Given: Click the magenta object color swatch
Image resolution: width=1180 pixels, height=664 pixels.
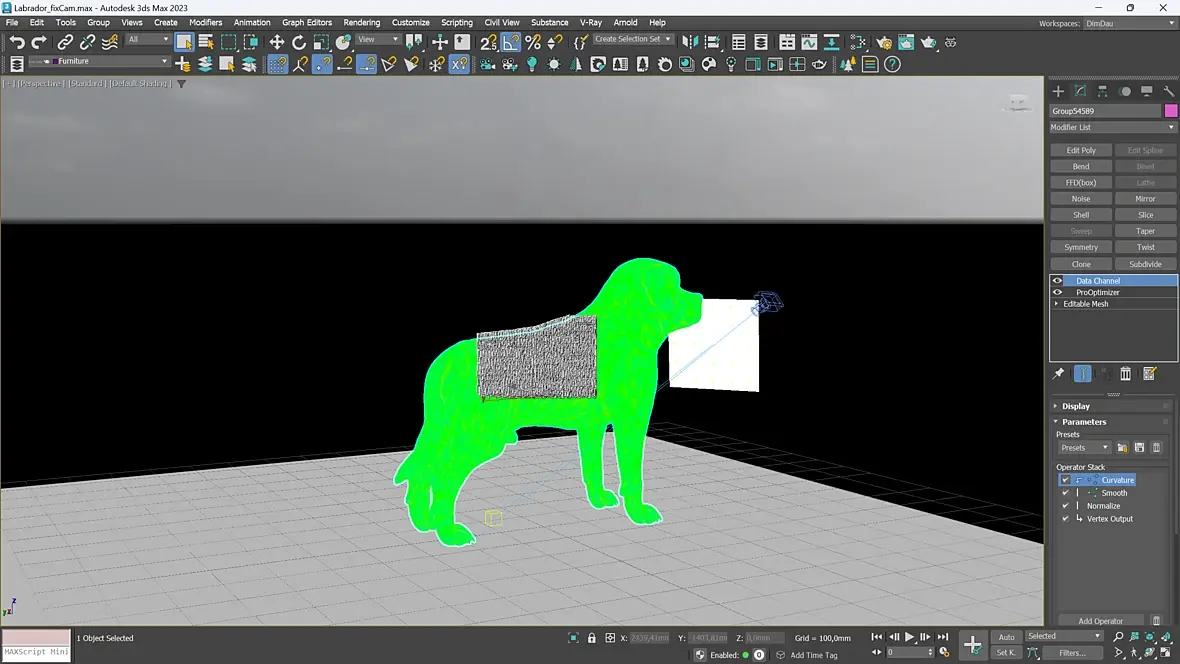Looking at the screenshot, I should [x=1170, y=111].
